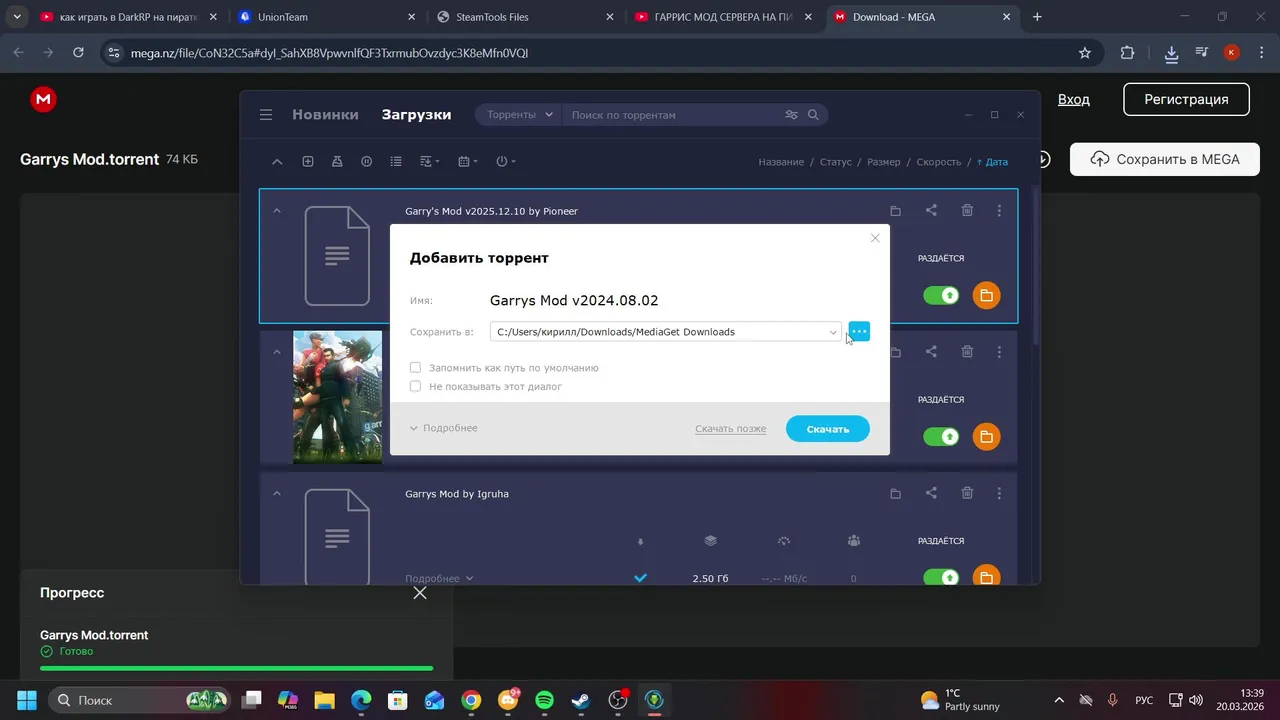1280x720 pixels.
Task: Click the list view icon in toolbar
Action: coord(396,162)
